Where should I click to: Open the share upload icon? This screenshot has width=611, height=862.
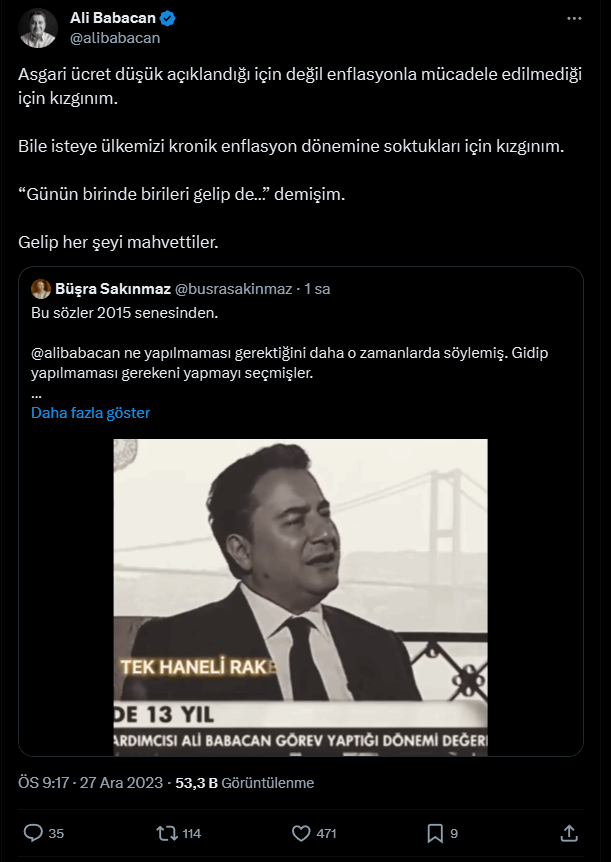point(569,833)
